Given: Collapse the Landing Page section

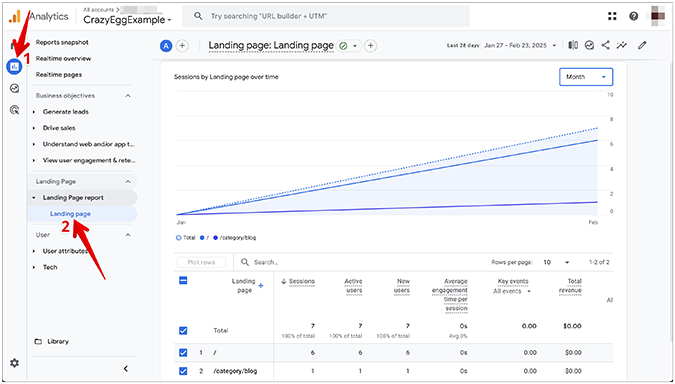Looking at the screenshot, I should (x=128, y=182).
